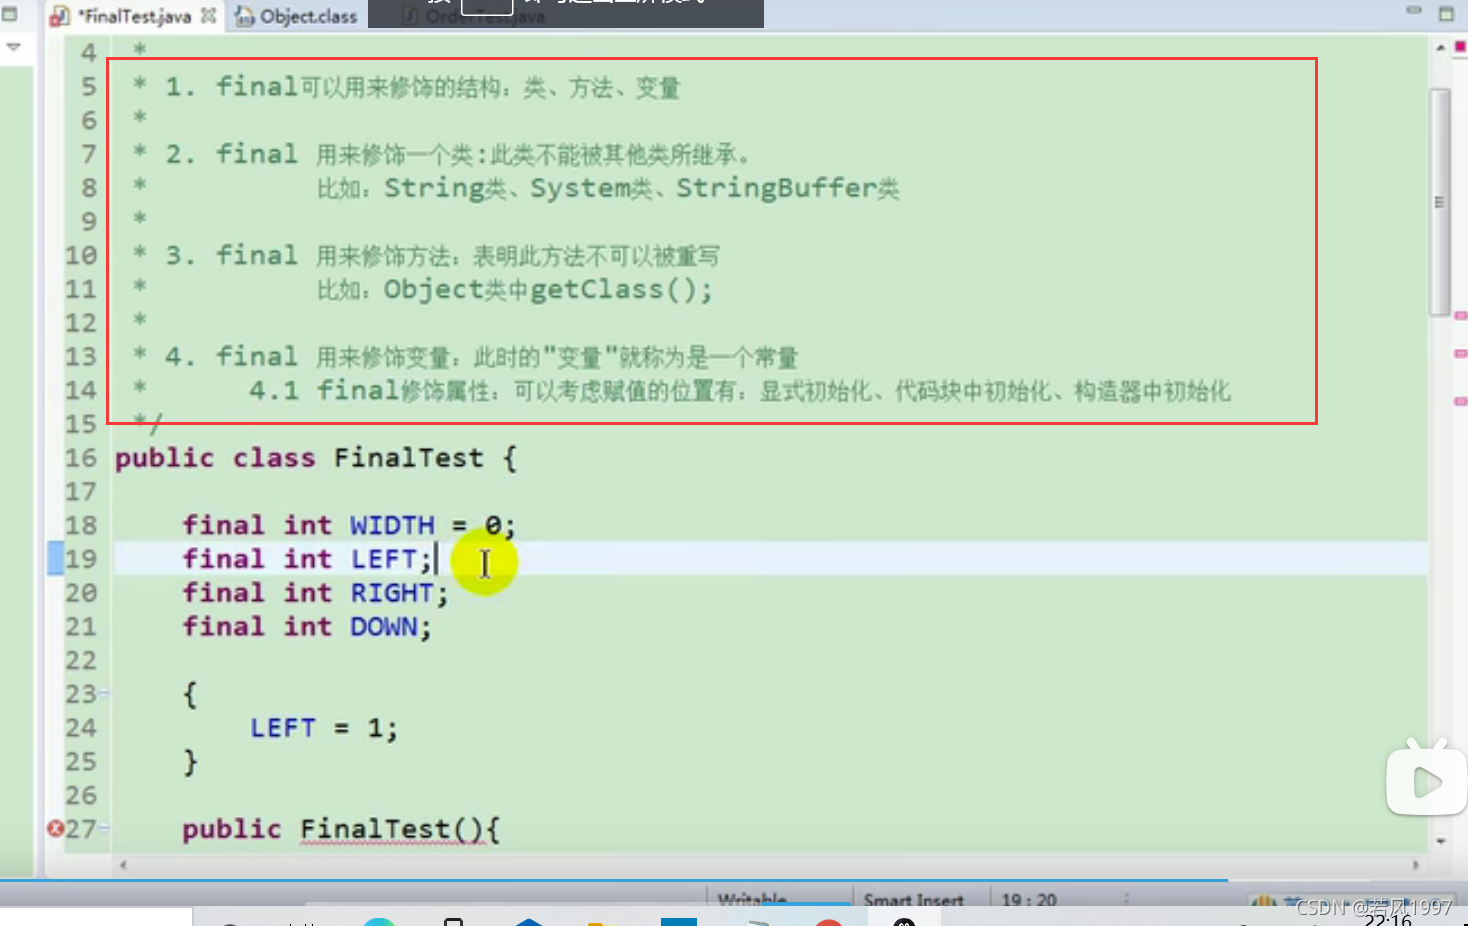Maximize the editor area using the top-right icon
Viewport: 1468px width, 926px height.
1446,13
